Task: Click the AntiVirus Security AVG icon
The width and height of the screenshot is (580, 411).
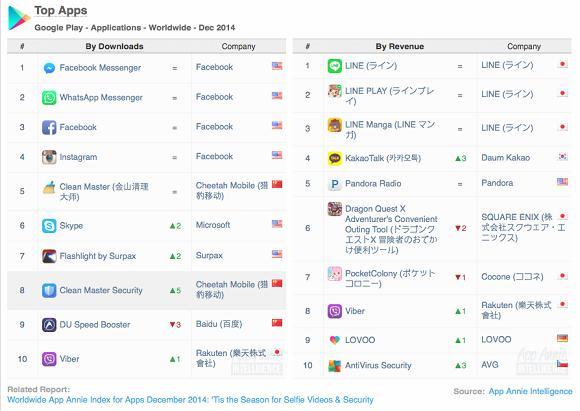Action: pos(334,365)
